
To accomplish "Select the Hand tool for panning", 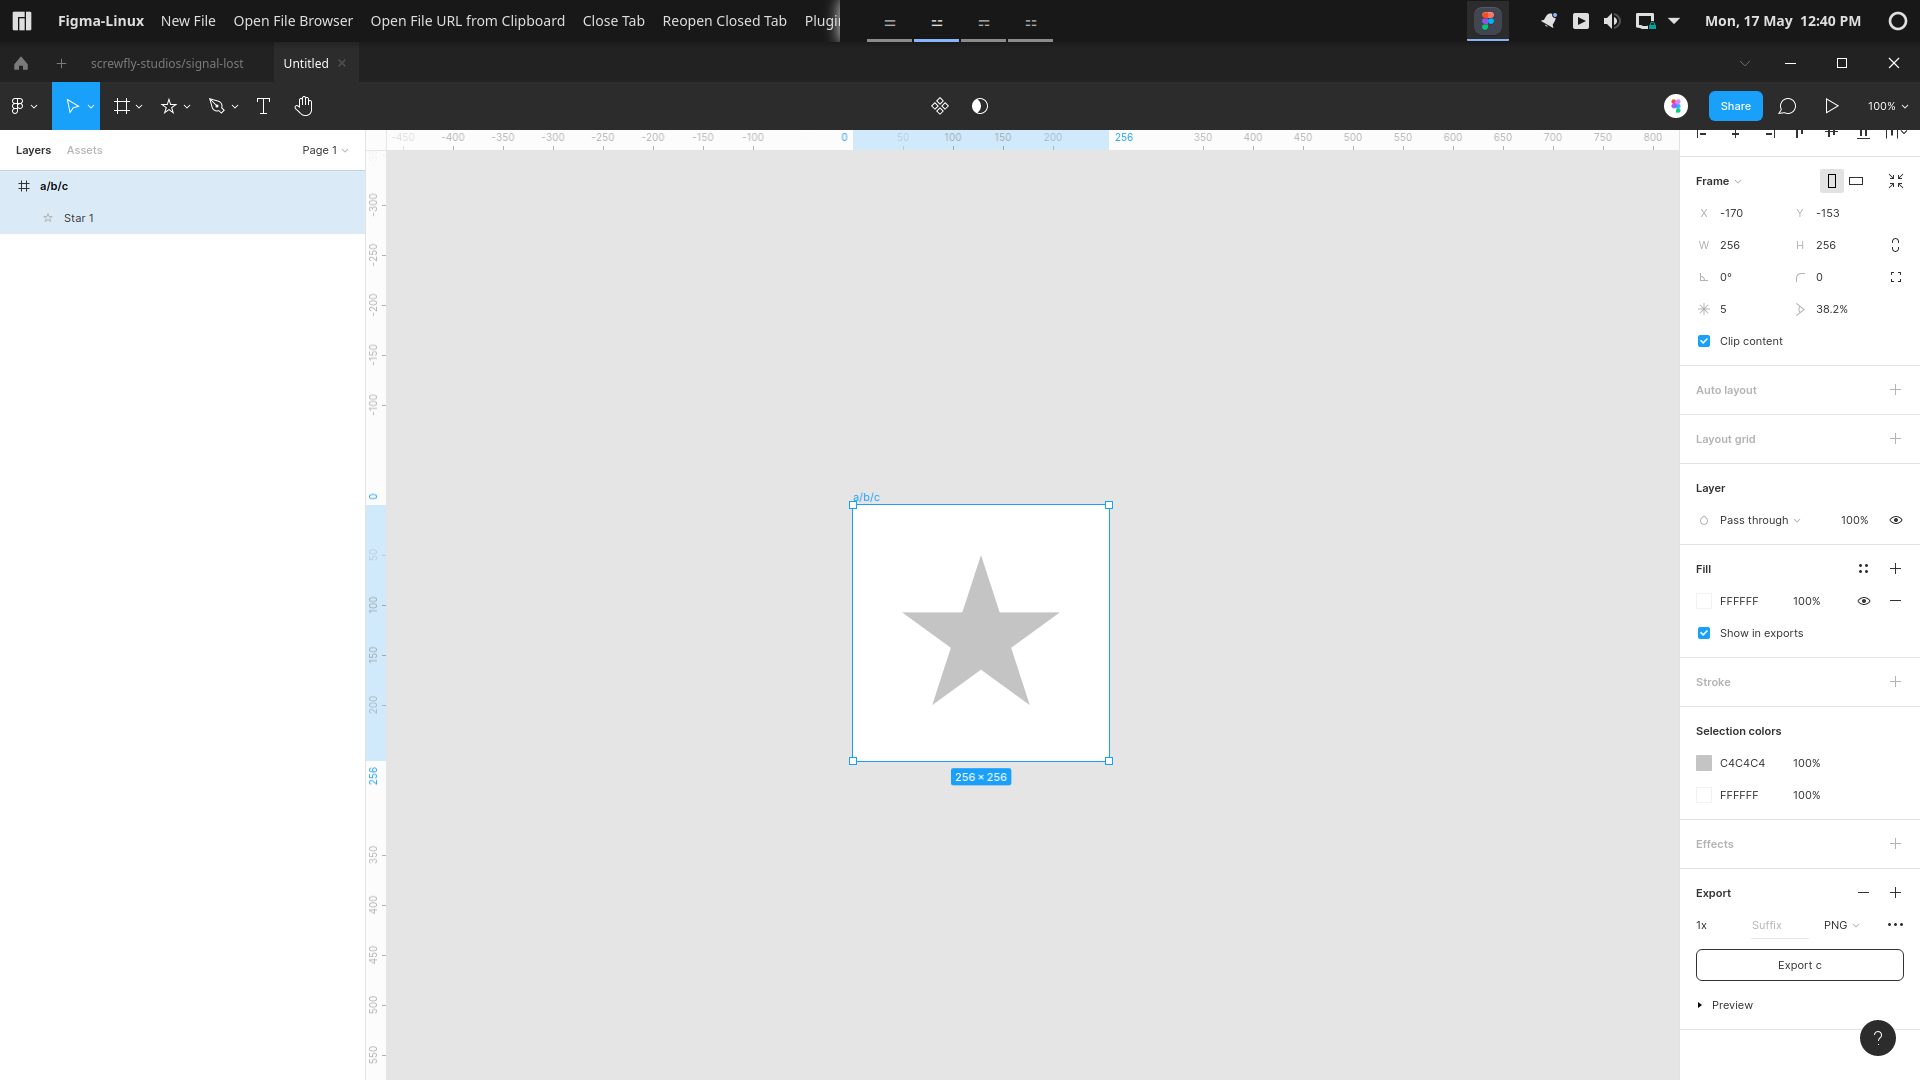I will coord(303,105).
